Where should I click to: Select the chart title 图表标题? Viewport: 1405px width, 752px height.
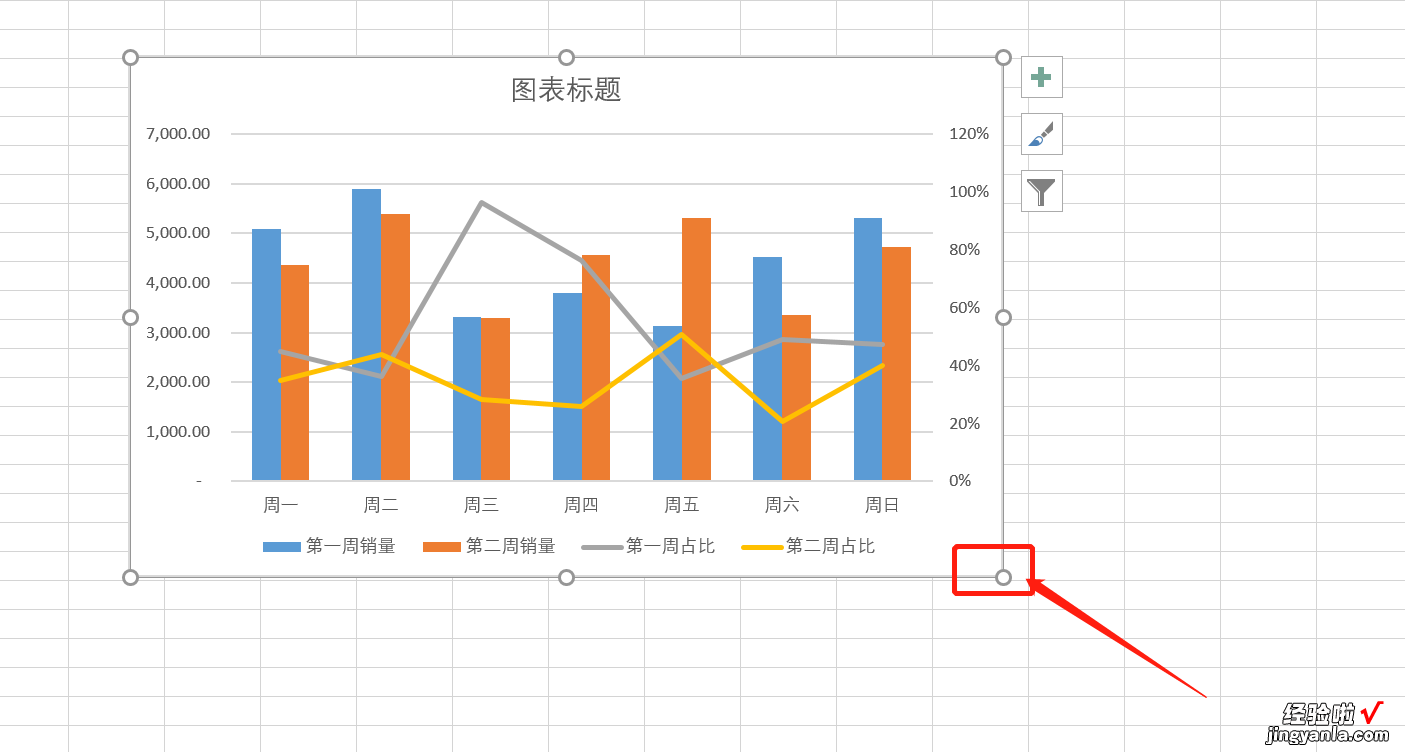566,90
